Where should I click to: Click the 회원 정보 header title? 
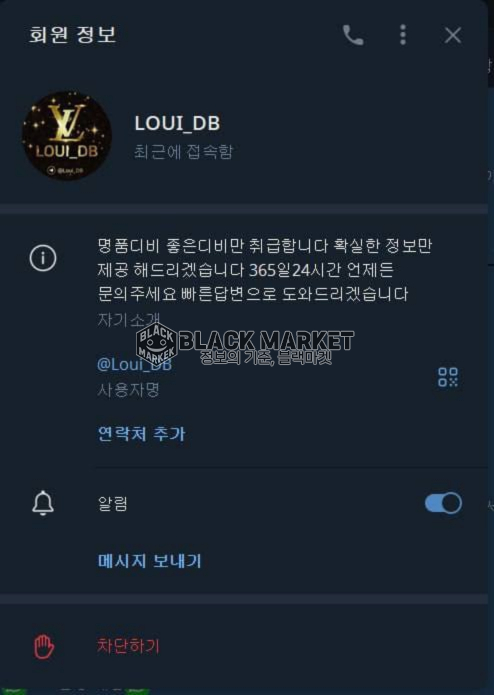(x=72, y=35)
